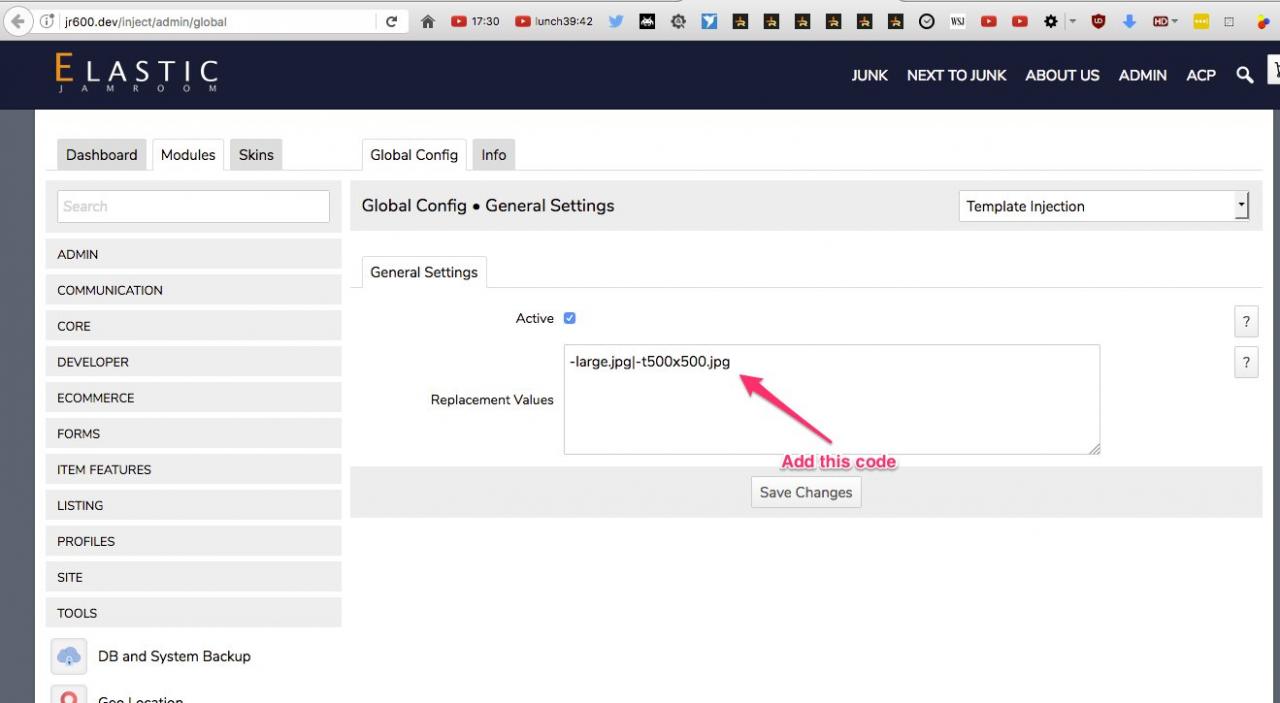Open the Skins tab

coord(256,155)
